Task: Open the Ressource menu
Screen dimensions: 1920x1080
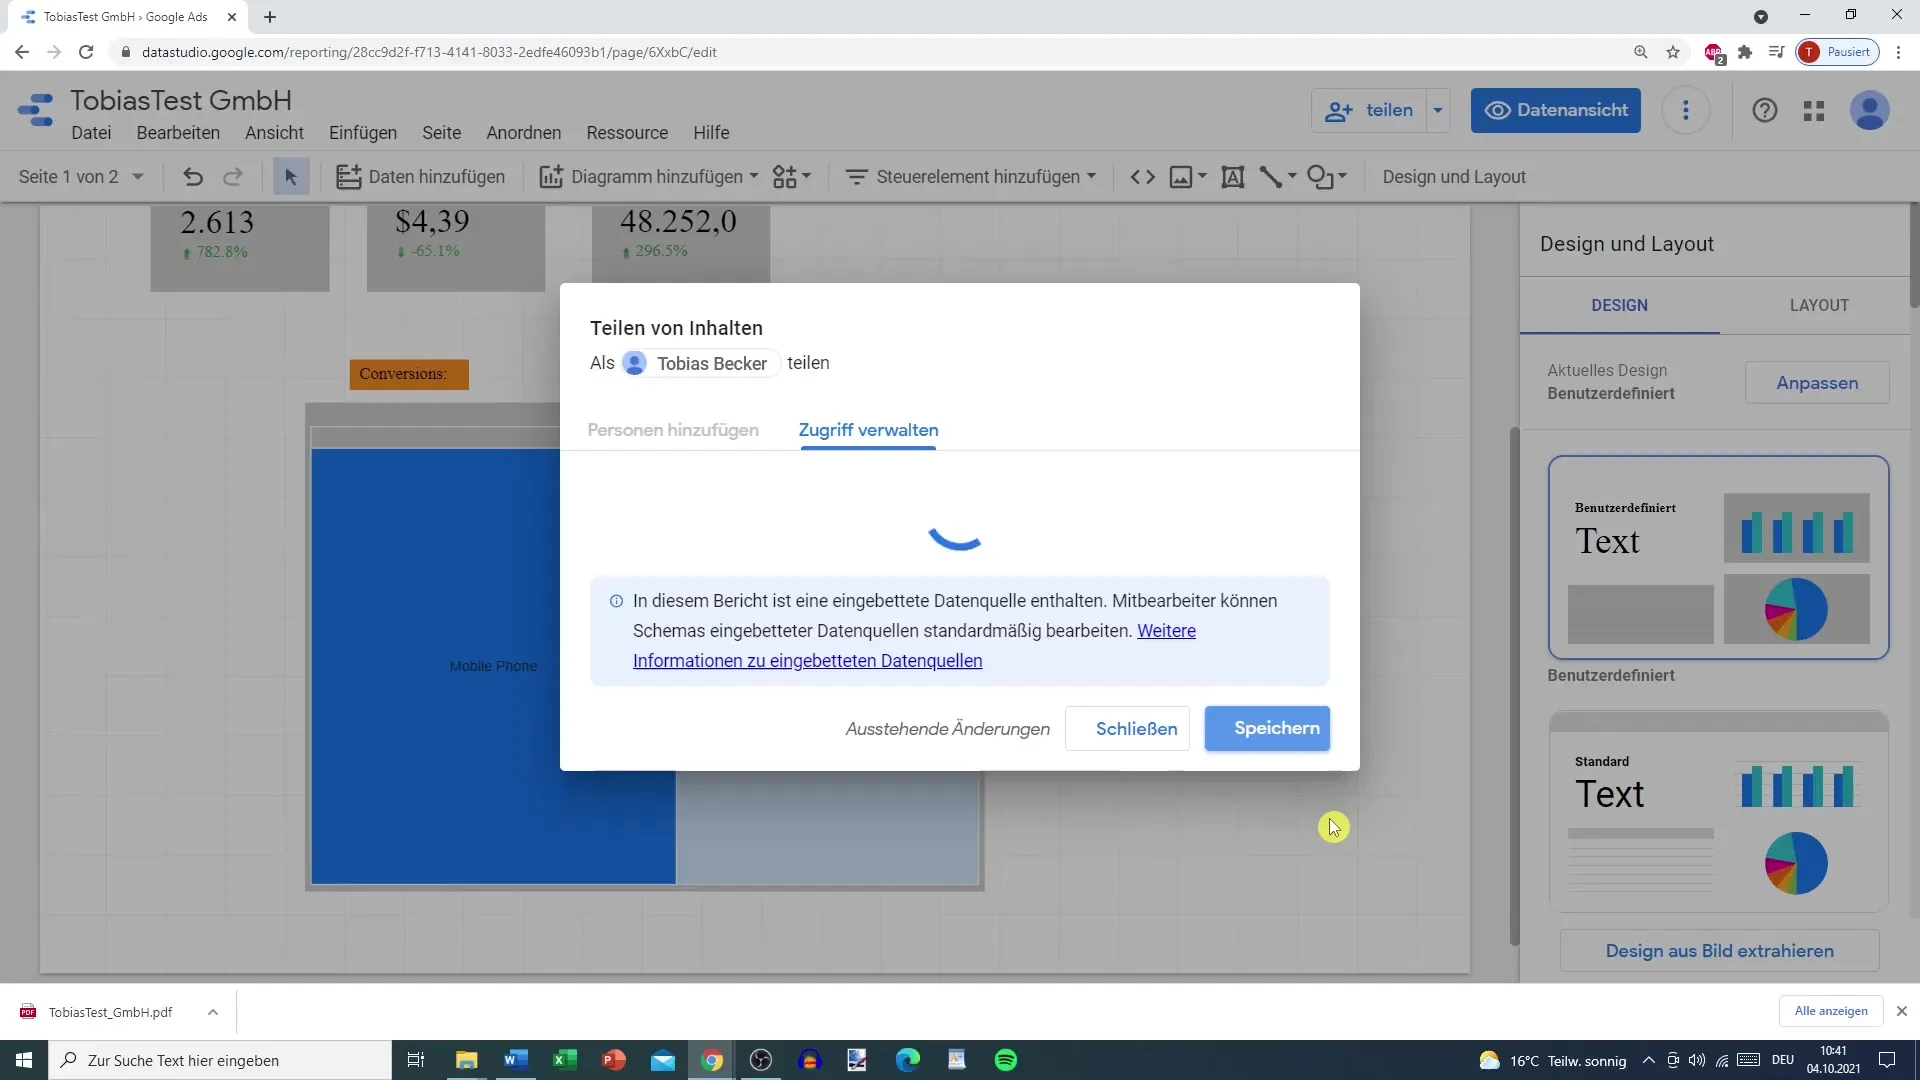Action: tap(626, 132)
